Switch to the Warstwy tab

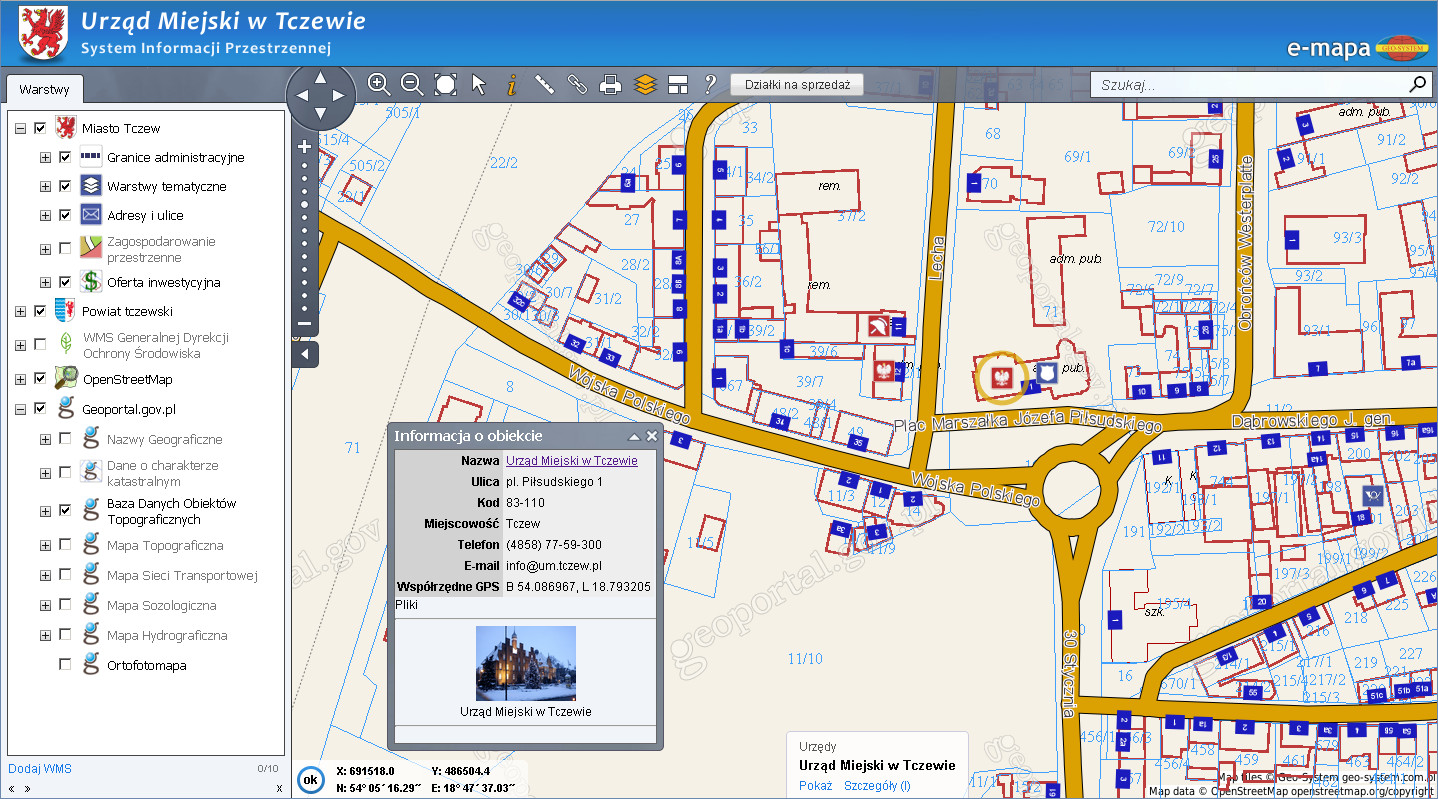point(44,89)
